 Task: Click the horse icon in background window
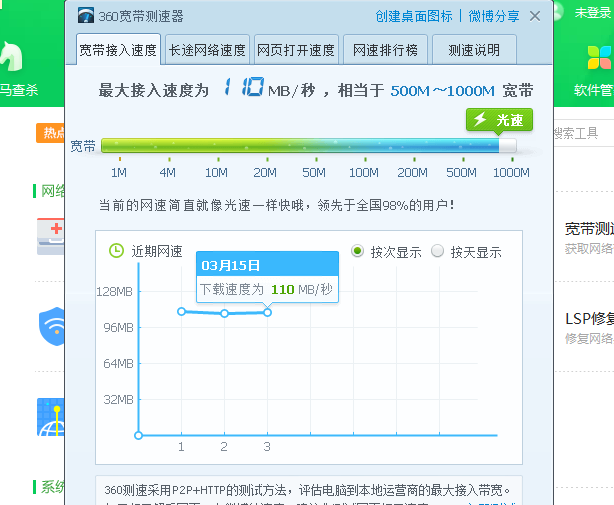[x=11, y=56]
